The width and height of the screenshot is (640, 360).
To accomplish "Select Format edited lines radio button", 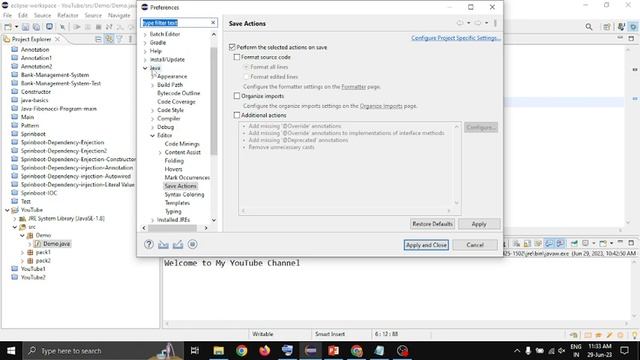I will point(246,77).
